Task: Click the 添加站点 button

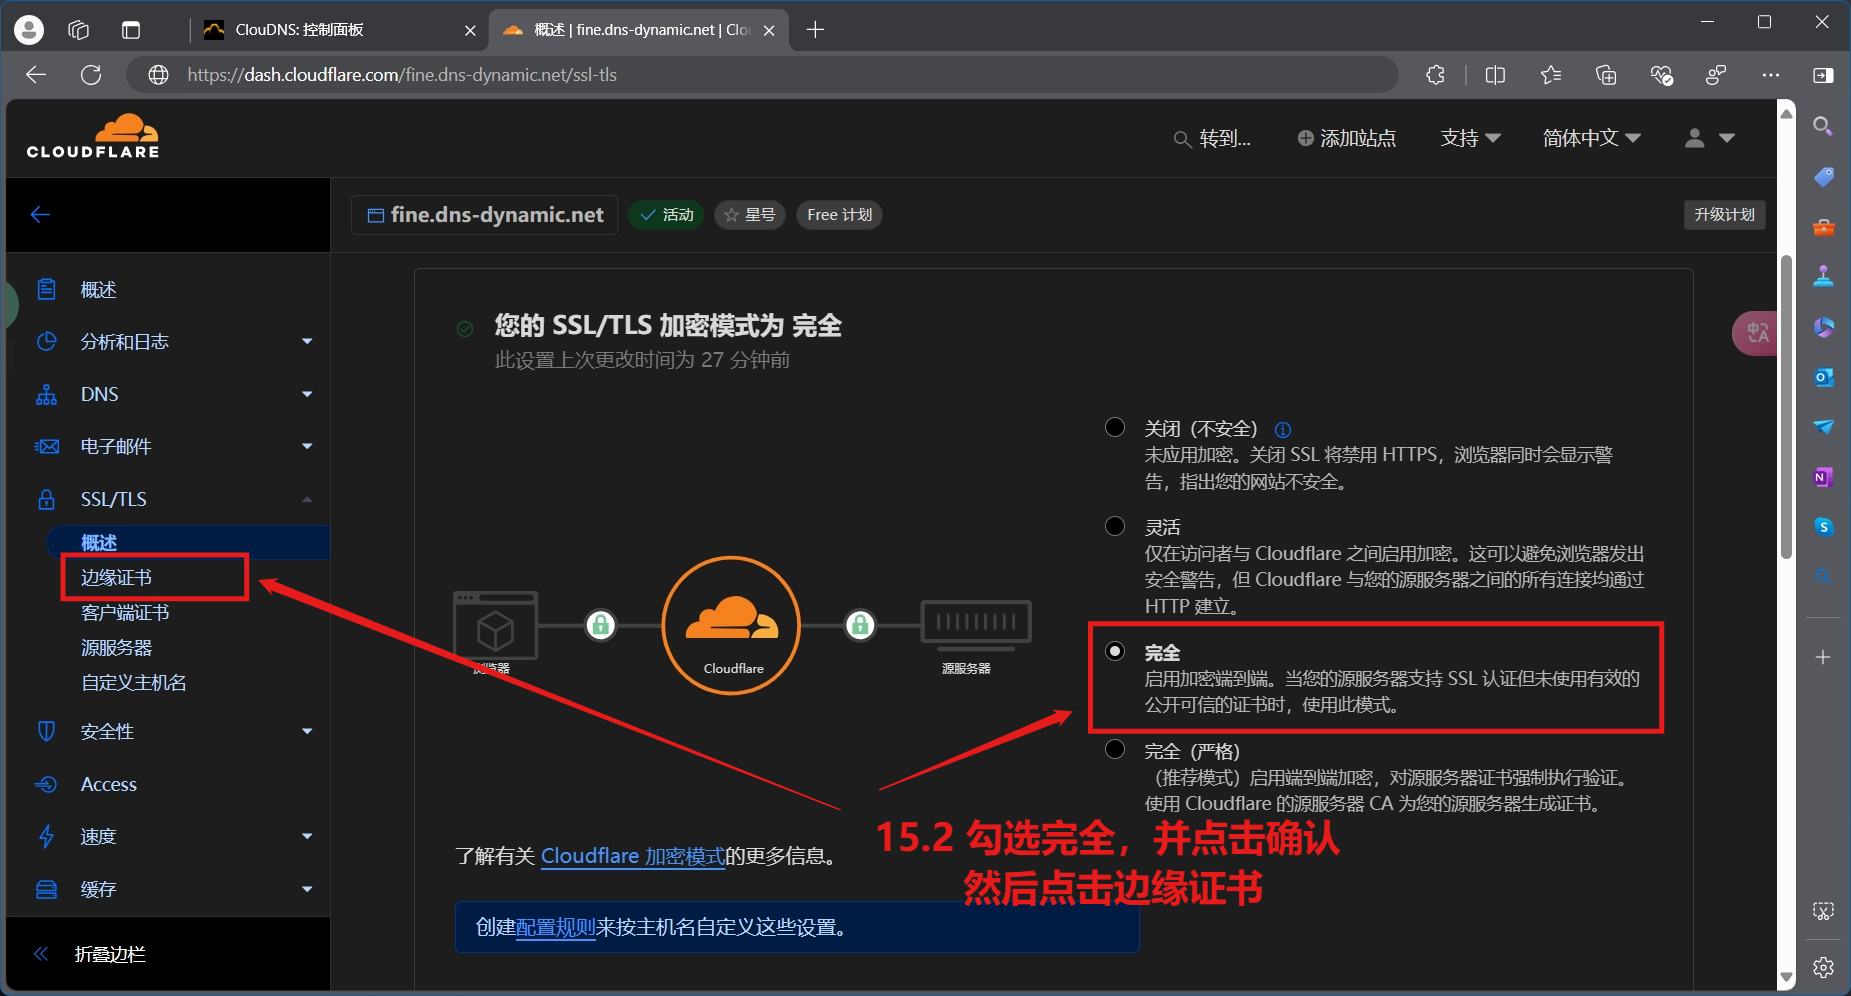Action: click(1346, 139)
